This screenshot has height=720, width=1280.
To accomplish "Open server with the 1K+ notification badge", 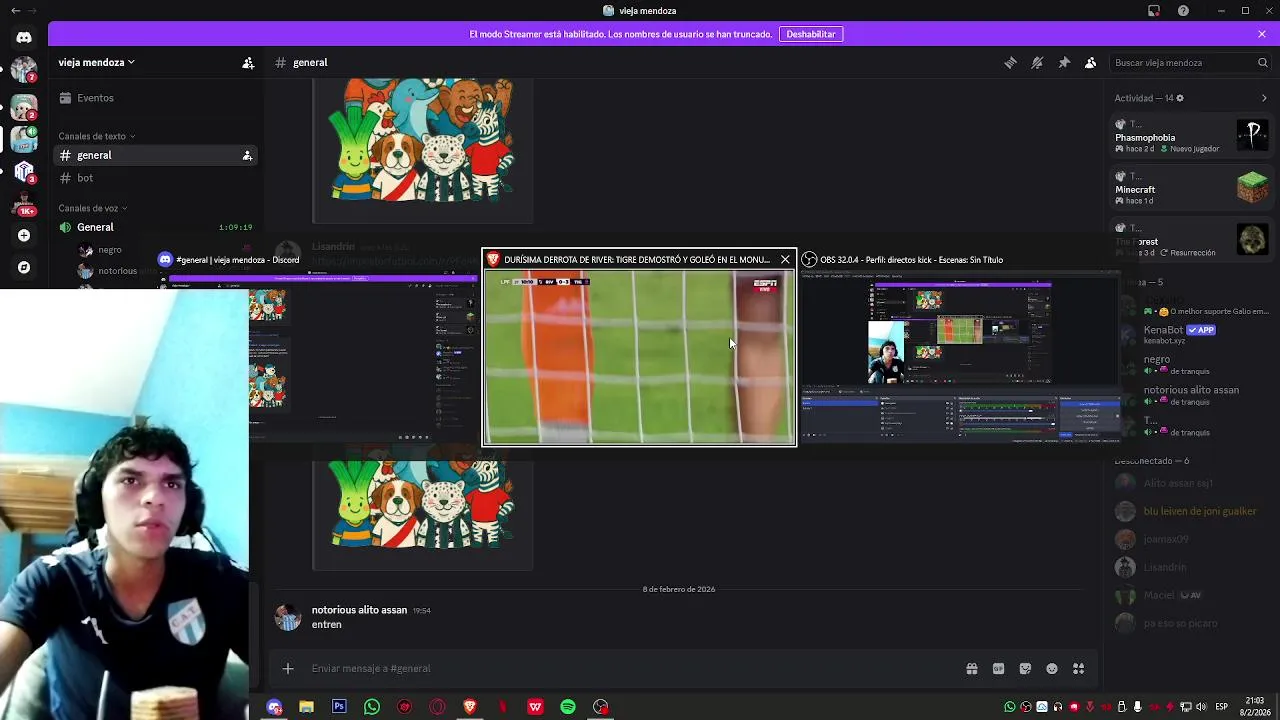I will point(24,204).
